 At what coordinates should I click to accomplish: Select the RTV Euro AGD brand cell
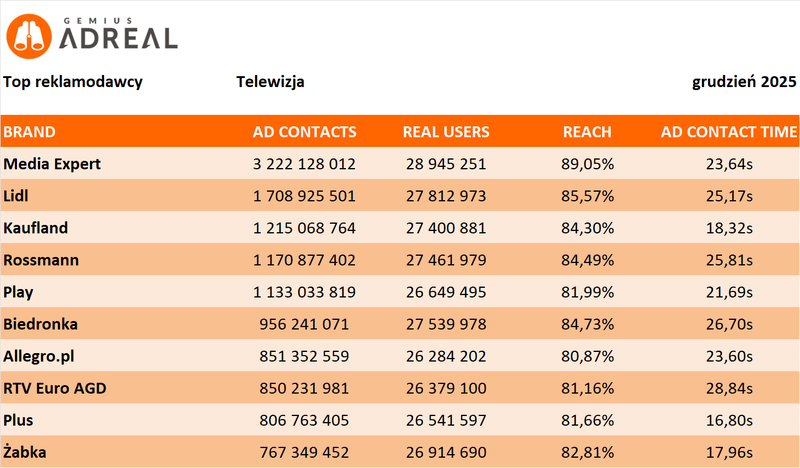tap(54, 389)
